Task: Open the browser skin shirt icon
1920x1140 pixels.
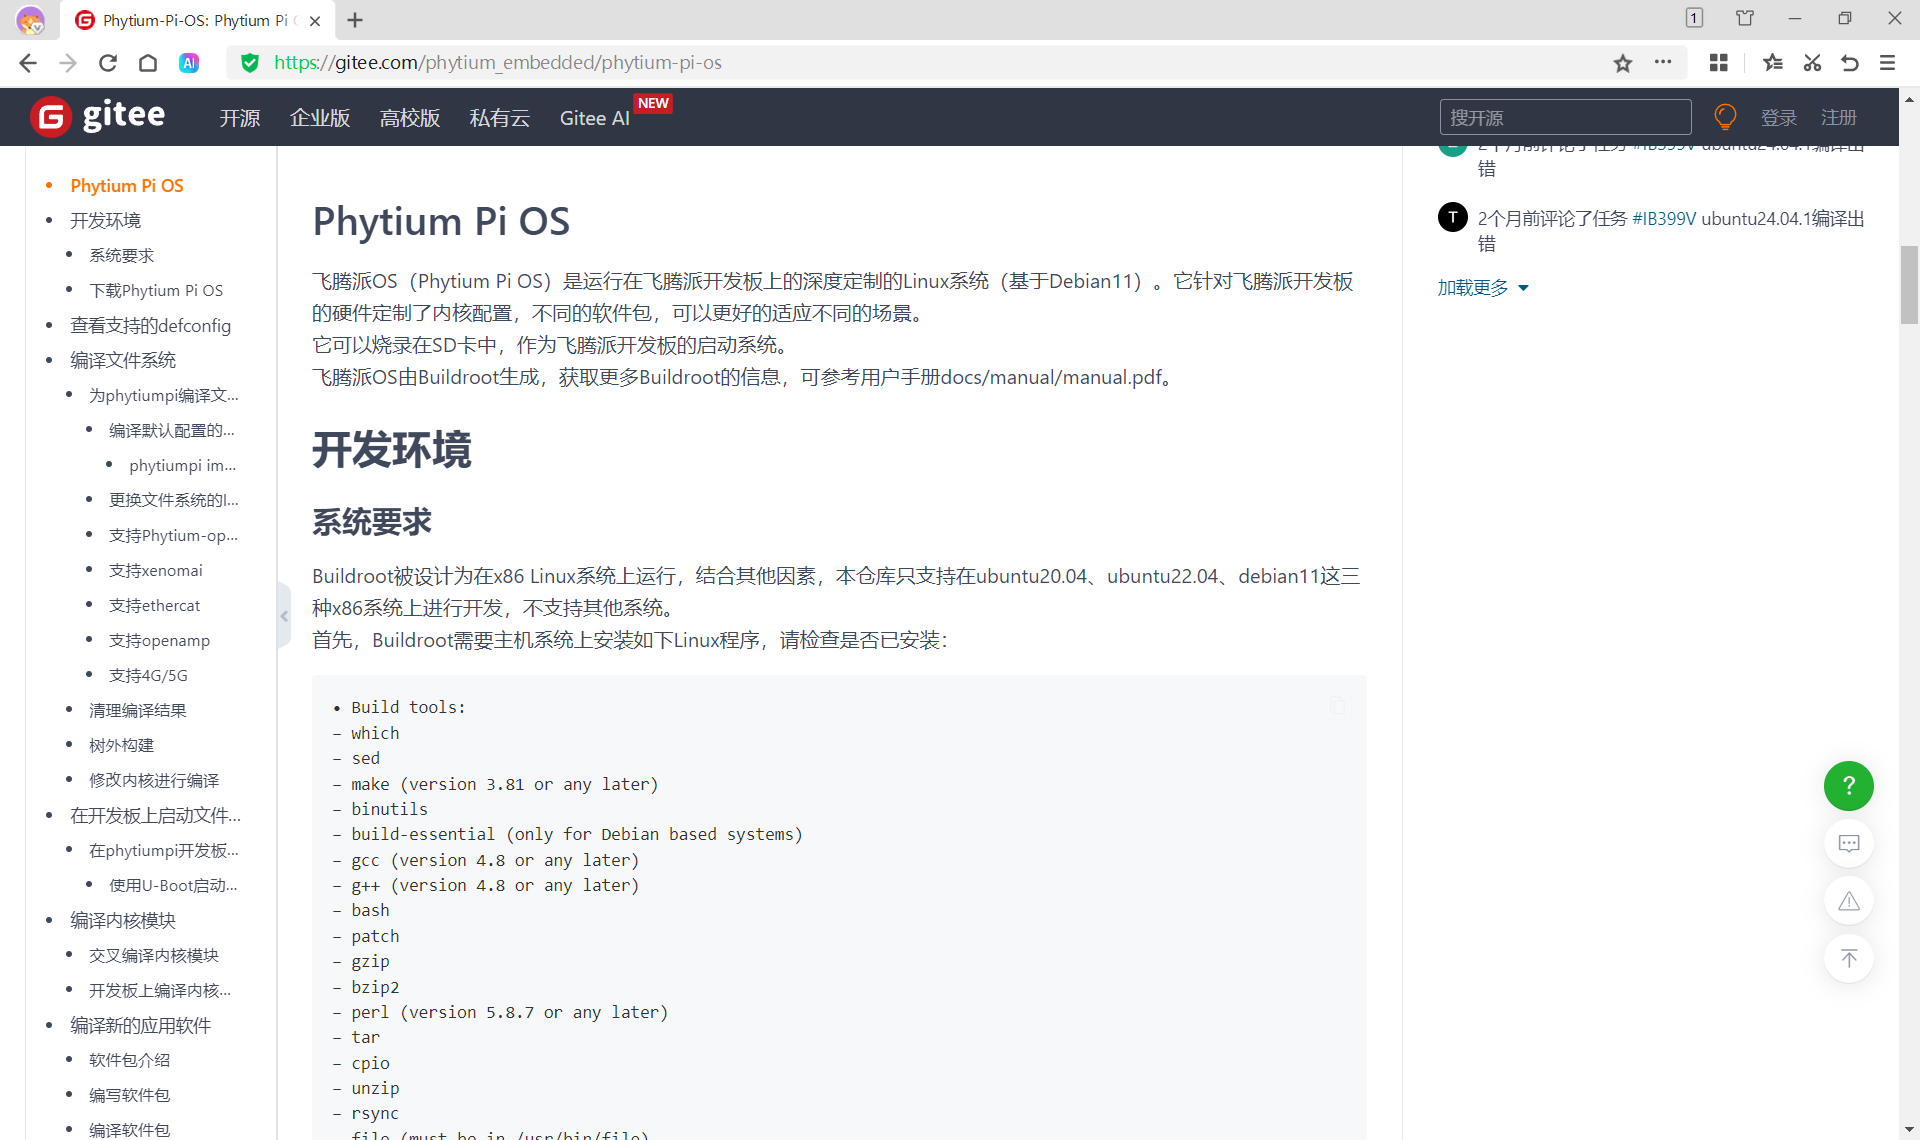Action: 1745,18
